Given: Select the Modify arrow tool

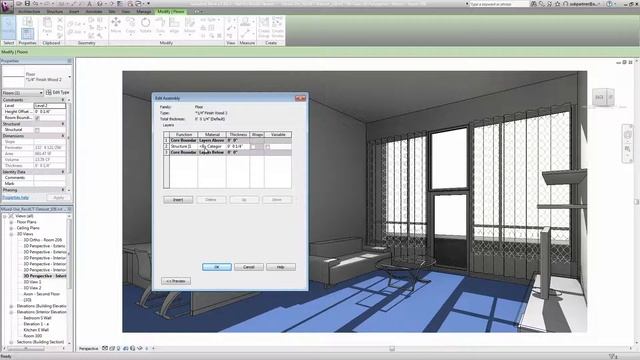Looking at the screenshot, I should (8, 27).
